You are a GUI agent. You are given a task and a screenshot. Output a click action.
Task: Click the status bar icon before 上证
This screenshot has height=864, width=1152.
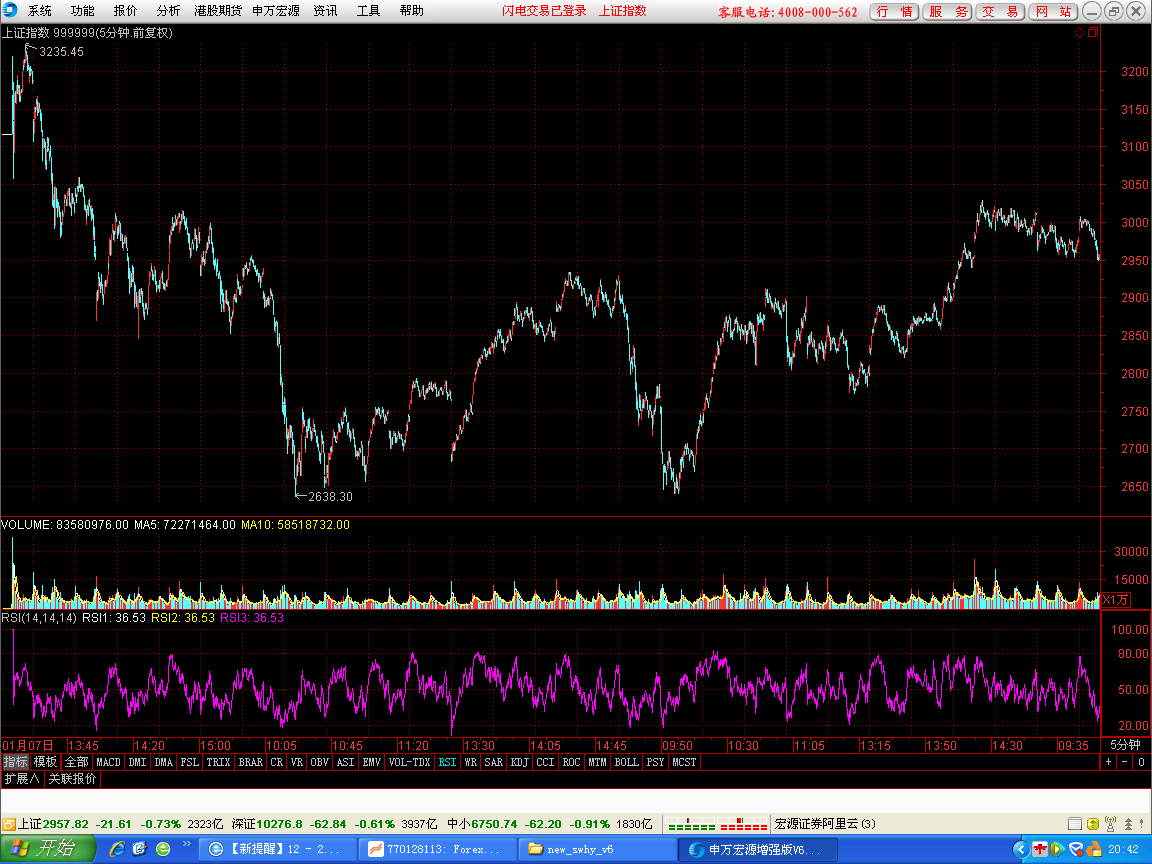9,824
